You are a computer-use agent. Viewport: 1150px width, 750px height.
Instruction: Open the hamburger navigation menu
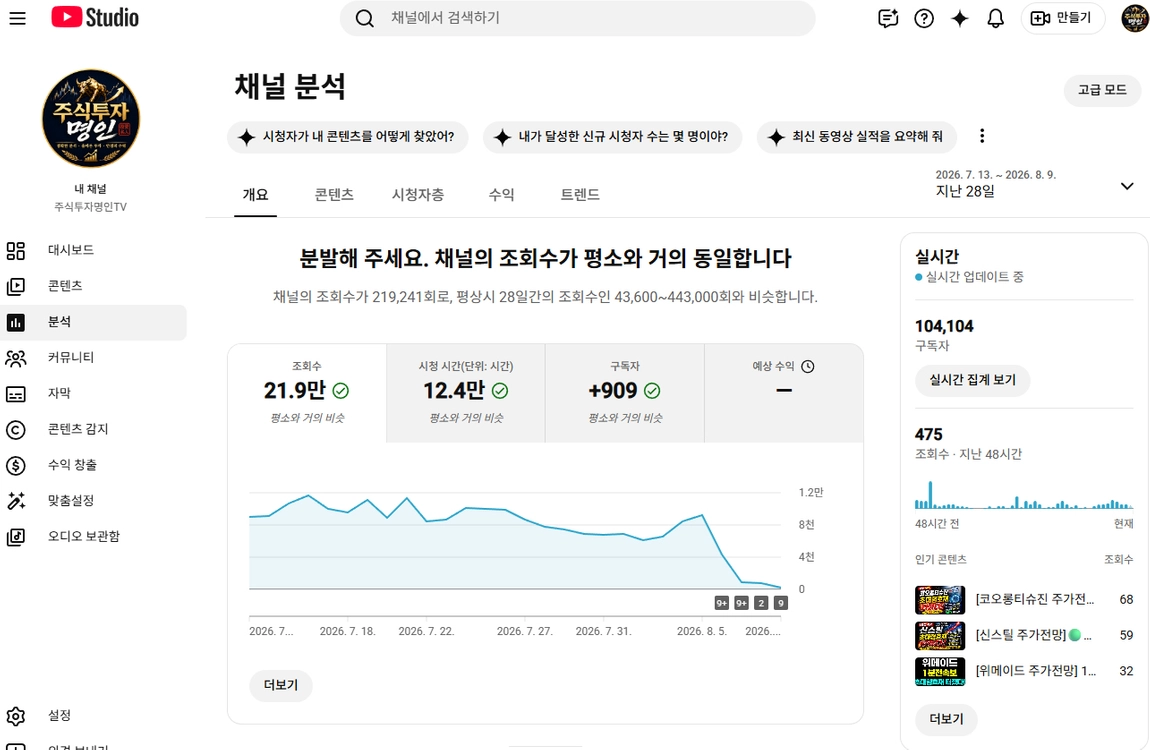click(17, 18)
